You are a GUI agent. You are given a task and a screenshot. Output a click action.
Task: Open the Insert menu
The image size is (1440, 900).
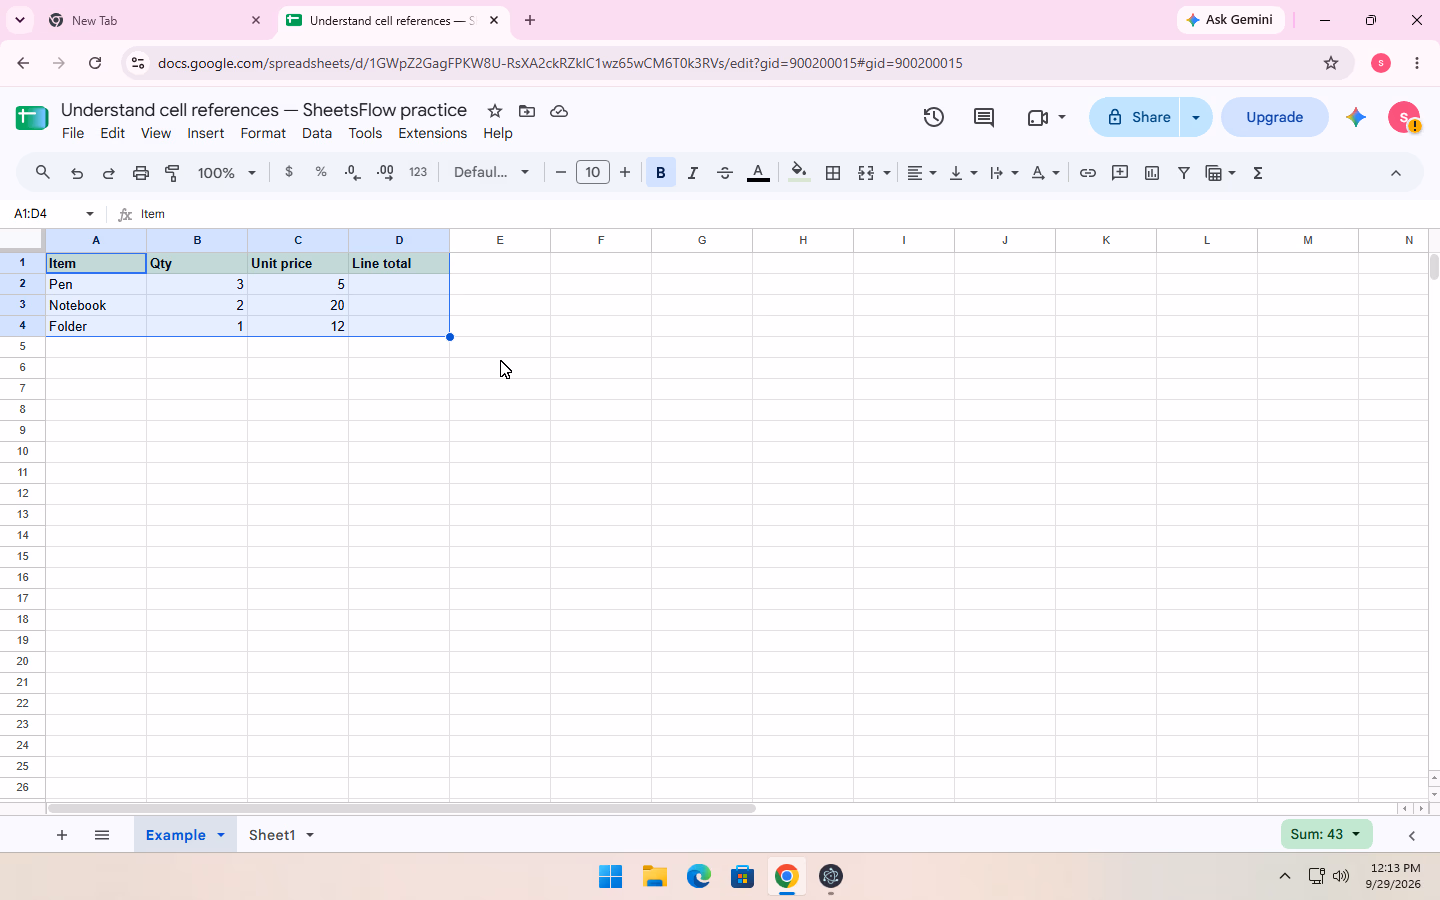point(206,133)
